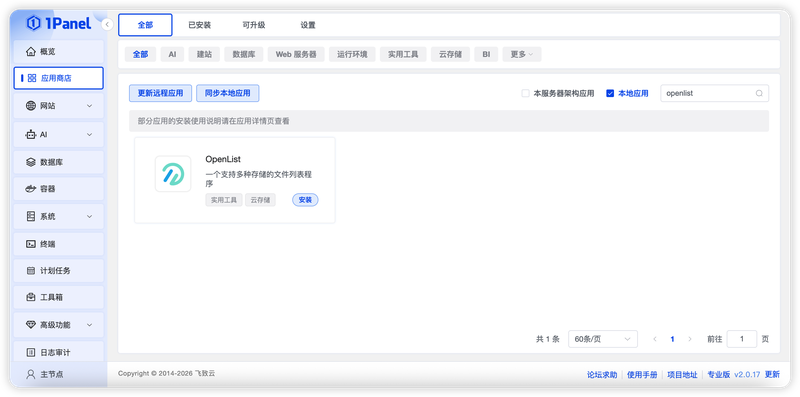
Task: Click the 更新 update link
Action: coord(772,375)
